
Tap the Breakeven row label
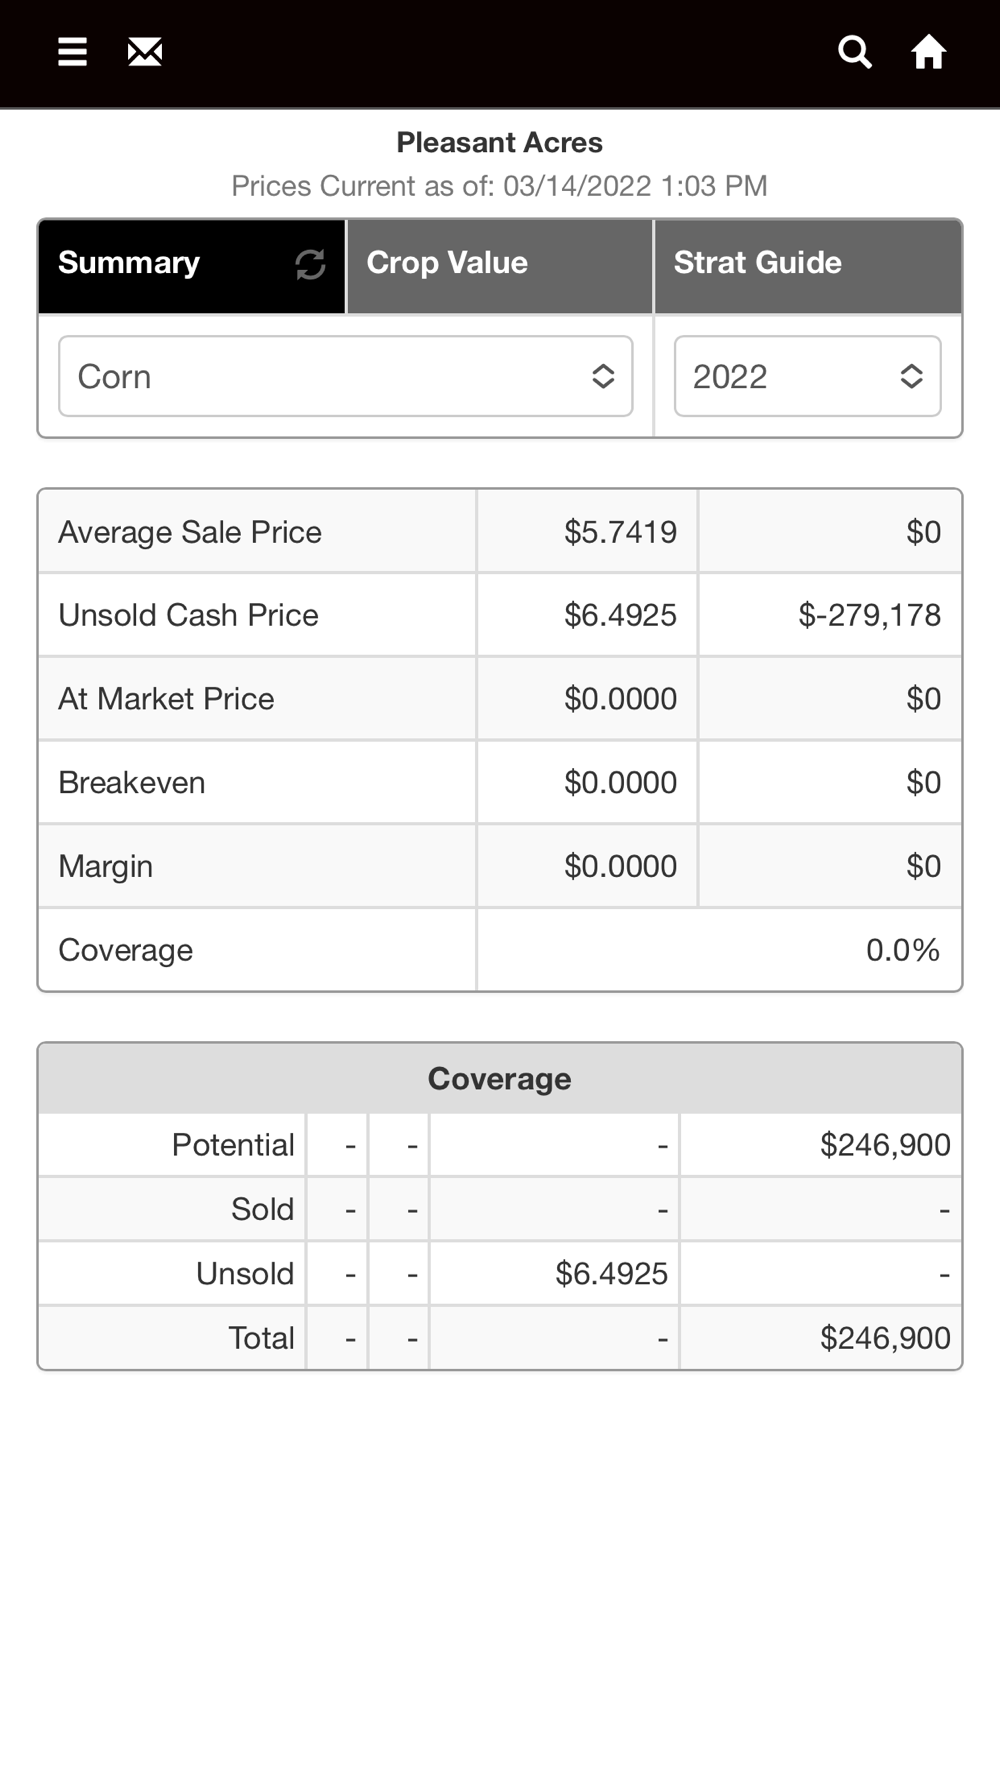pyautogui.click(x=132, y=783)
